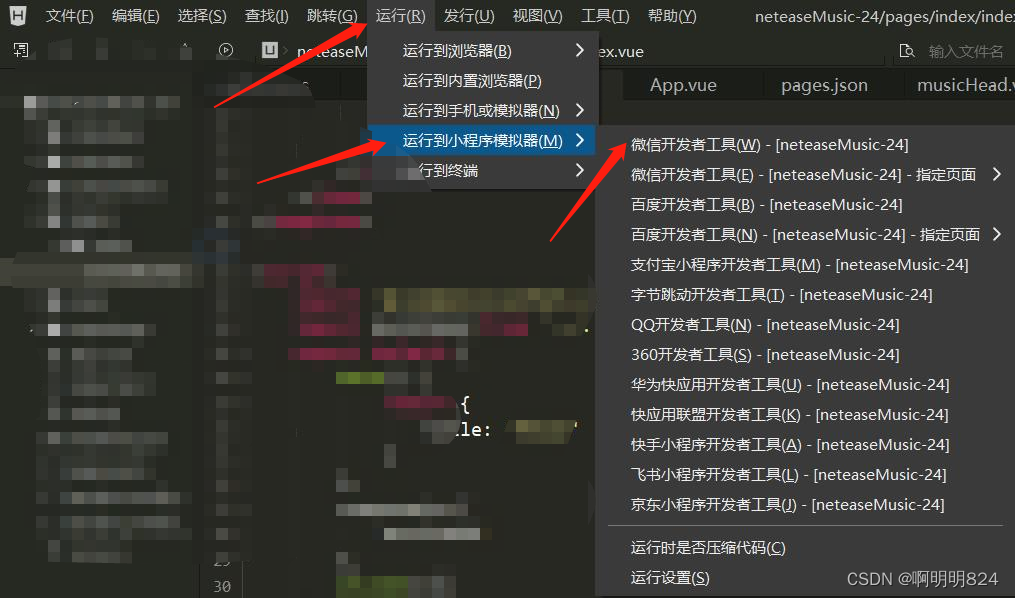
Task: Open the 工具(T) menu
Action: 605,16
